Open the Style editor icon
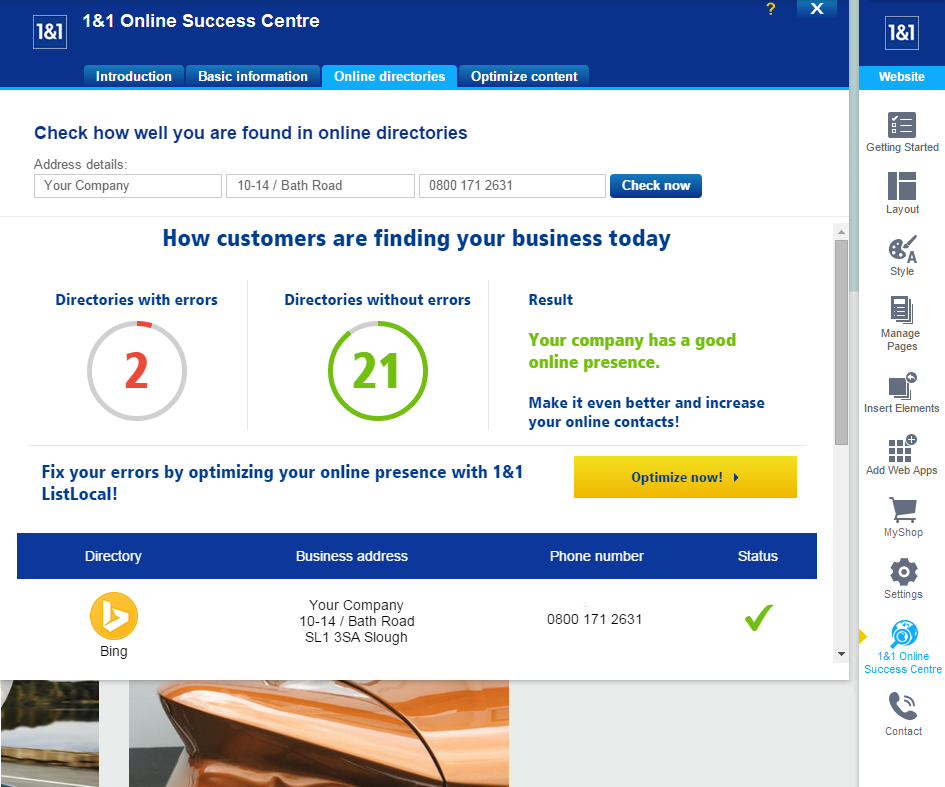 click(901, 250)
